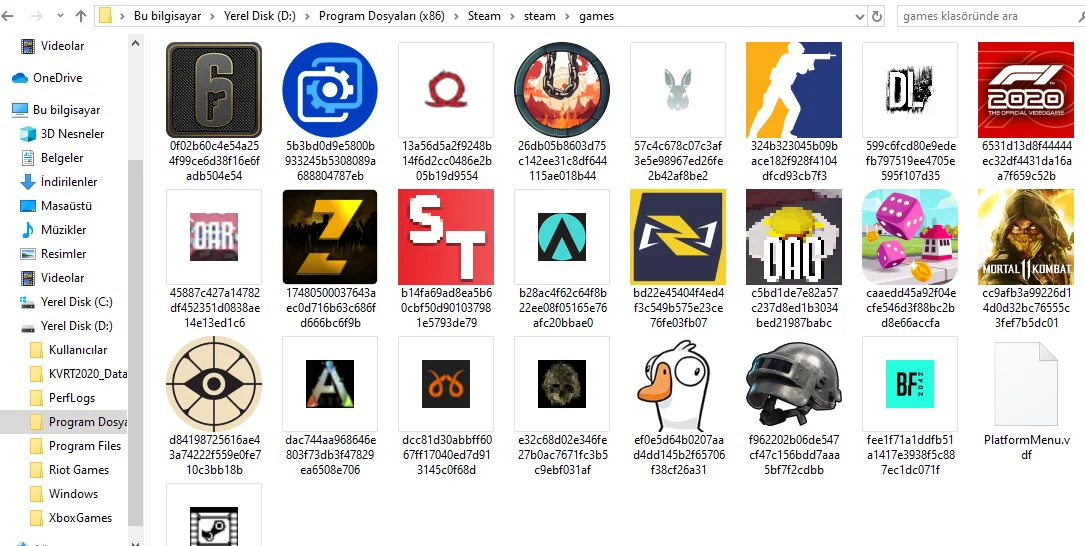The height and width of the screenshot is (546, 1085).
Task: Navigate to Program Dosyaları (x86) breadcrumb
Action: point(381,16)
